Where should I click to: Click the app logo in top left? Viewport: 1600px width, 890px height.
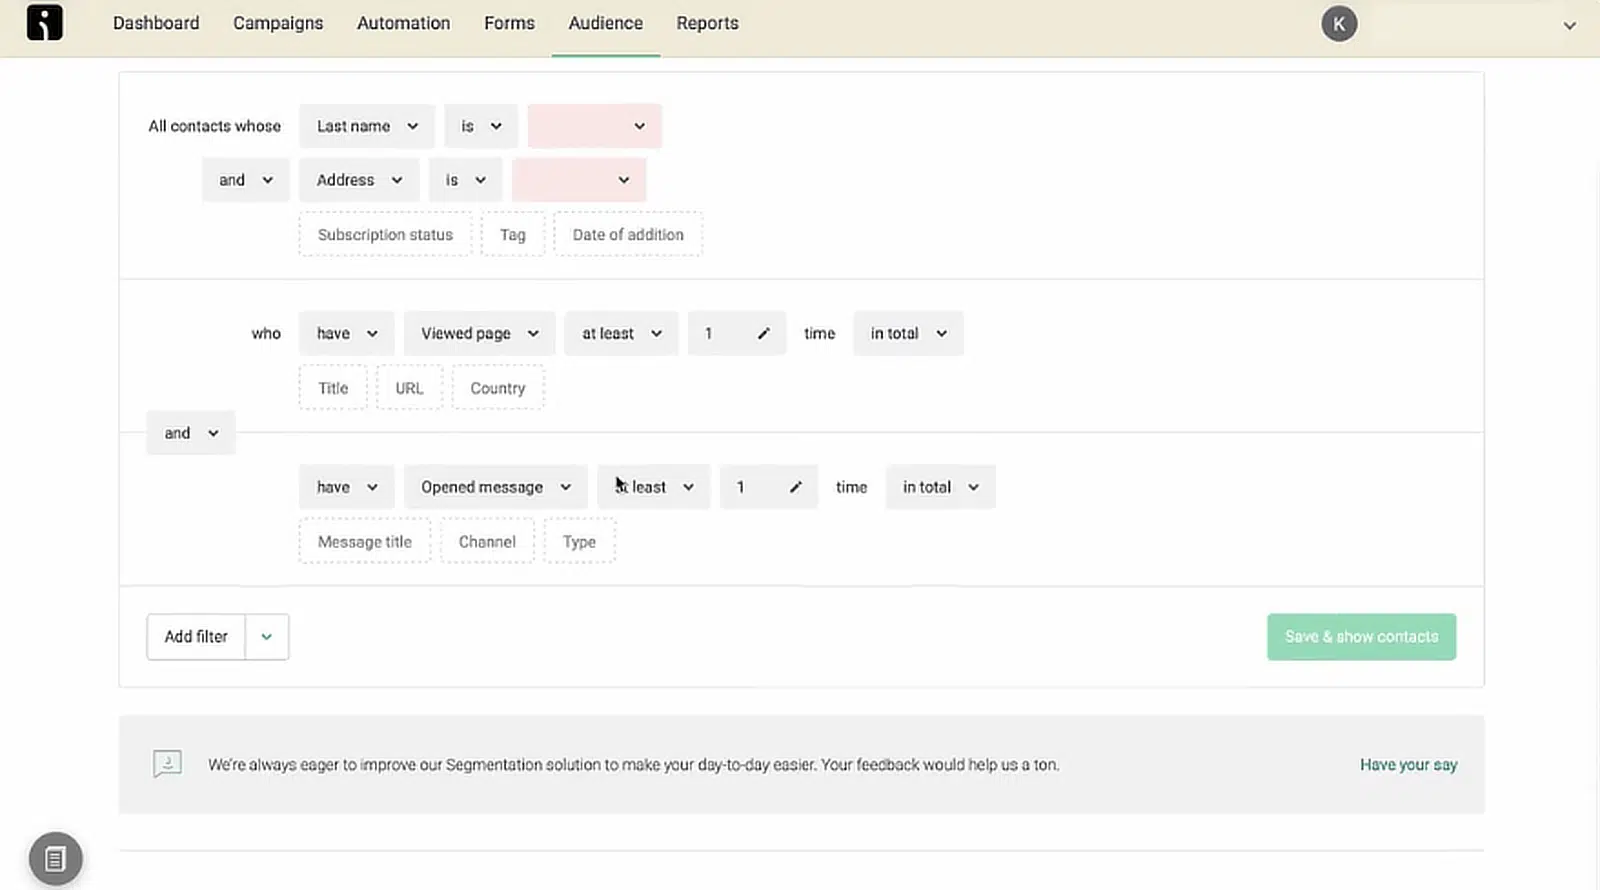coord(45,22)
